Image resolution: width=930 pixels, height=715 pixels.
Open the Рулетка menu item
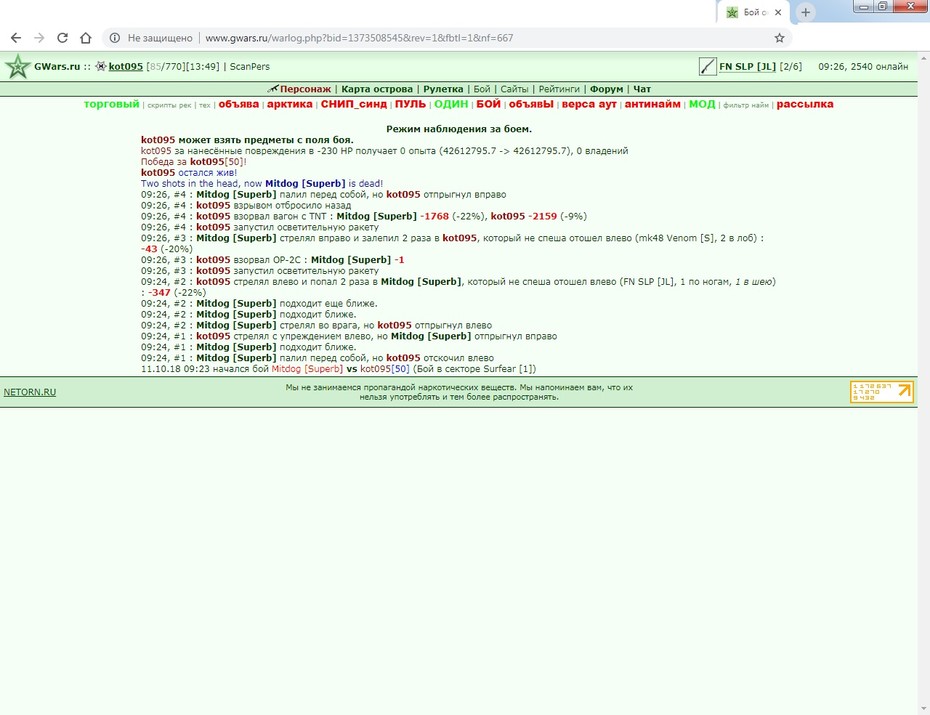443,89
